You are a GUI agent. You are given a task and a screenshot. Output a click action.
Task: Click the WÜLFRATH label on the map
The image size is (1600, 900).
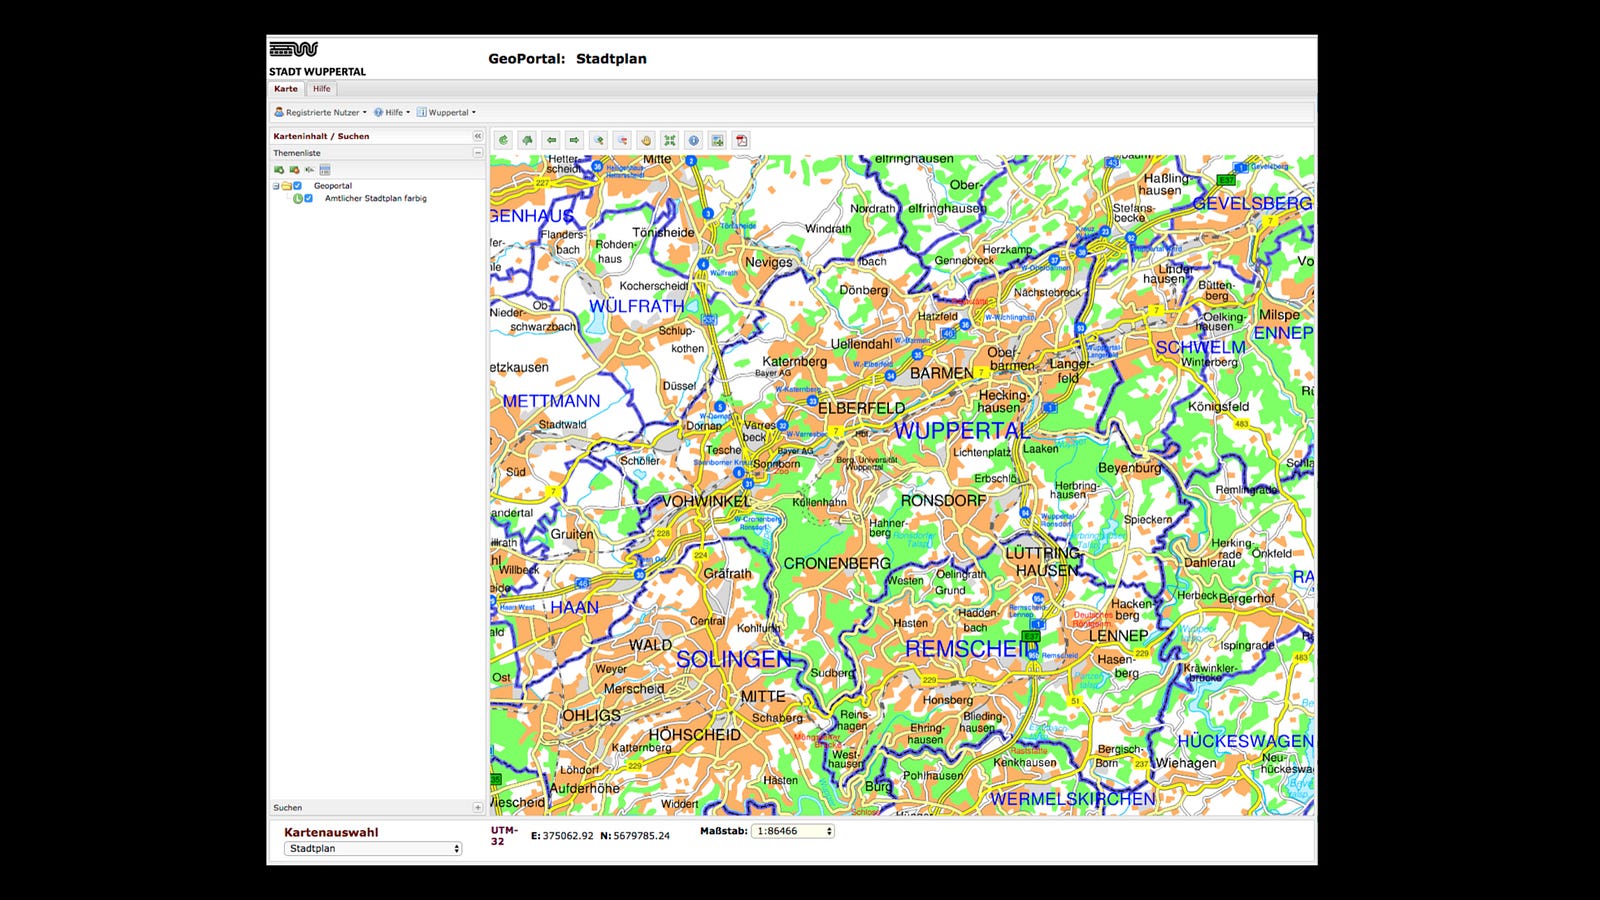(x=637, y=306)
